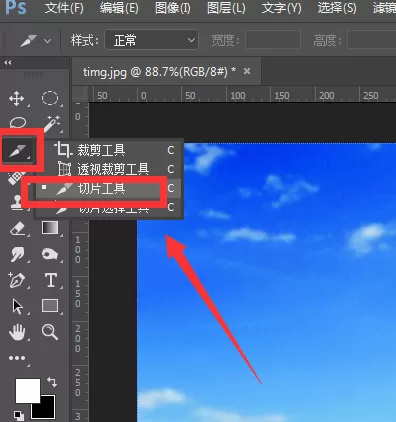Select the Move tool
396x422 pixels.
17,99
